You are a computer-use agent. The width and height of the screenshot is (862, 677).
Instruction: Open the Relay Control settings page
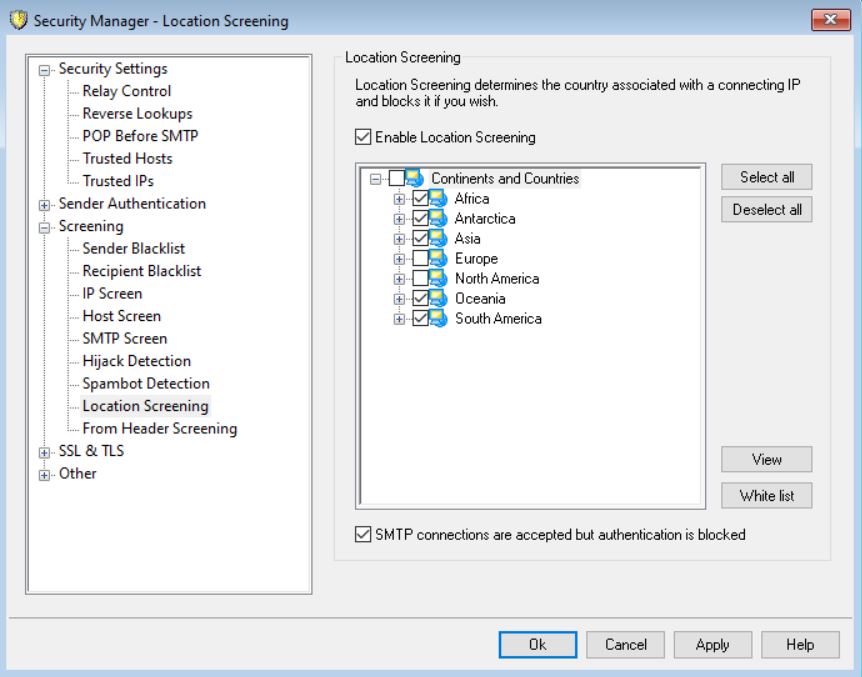127,91
